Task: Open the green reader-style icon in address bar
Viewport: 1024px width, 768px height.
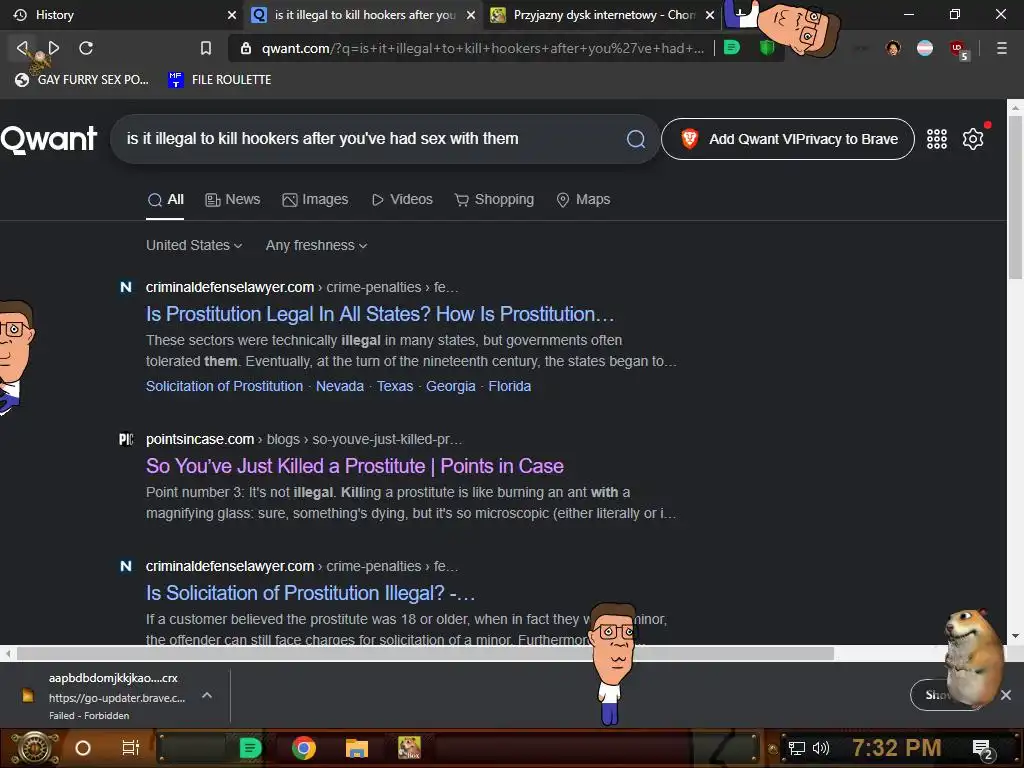Action: pos(732,48)
